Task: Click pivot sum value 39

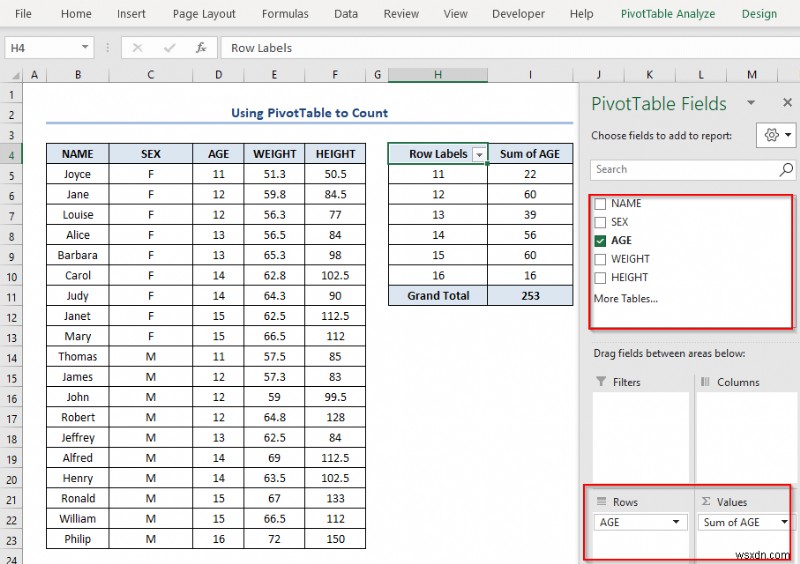Action: (x=530, y=215)
